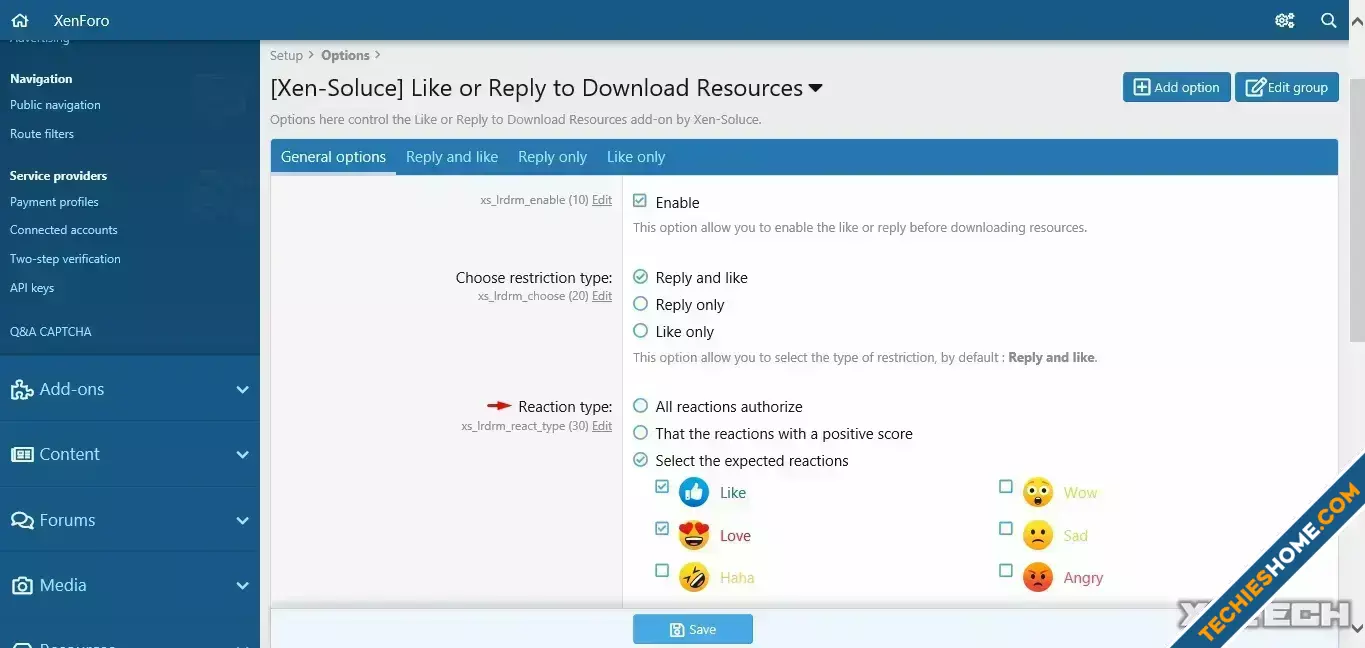1365x648 pixels.
Task: Select the Reply and like radio option
Action: 640,277
